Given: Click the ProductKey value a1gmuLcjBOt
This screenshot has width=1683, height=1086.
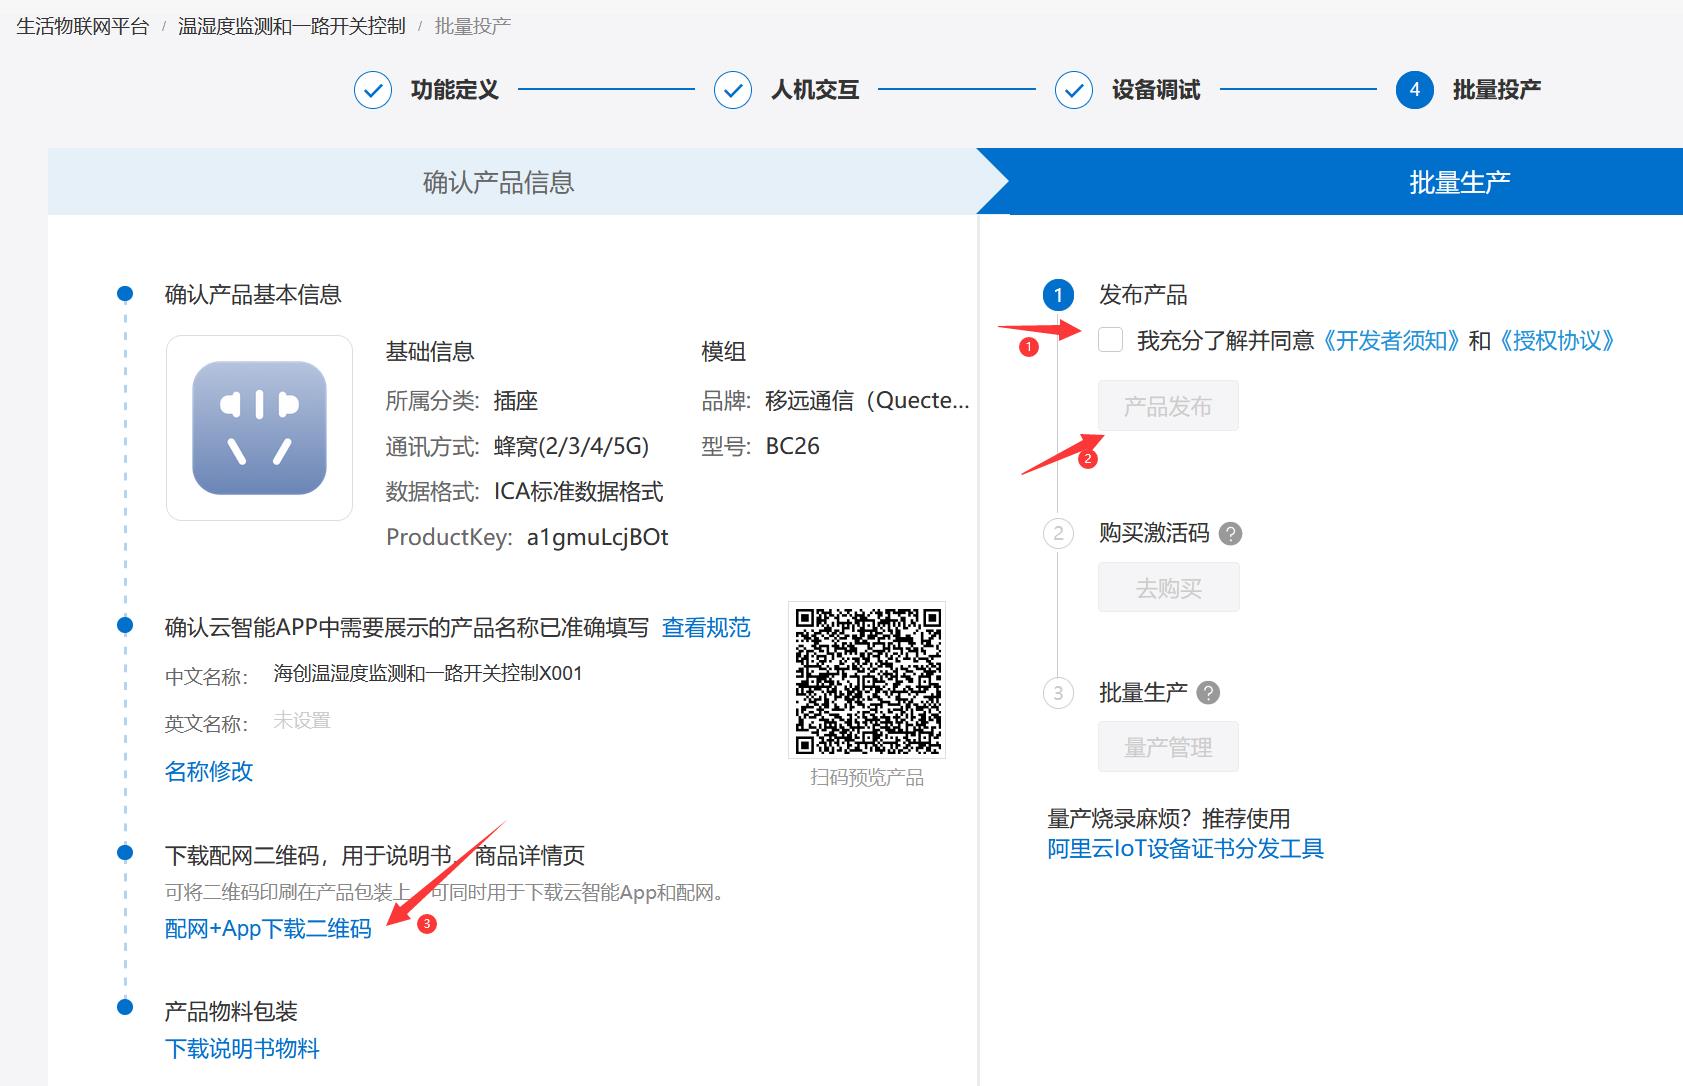Looking at the screenshot, I should (x=598, y=537).
